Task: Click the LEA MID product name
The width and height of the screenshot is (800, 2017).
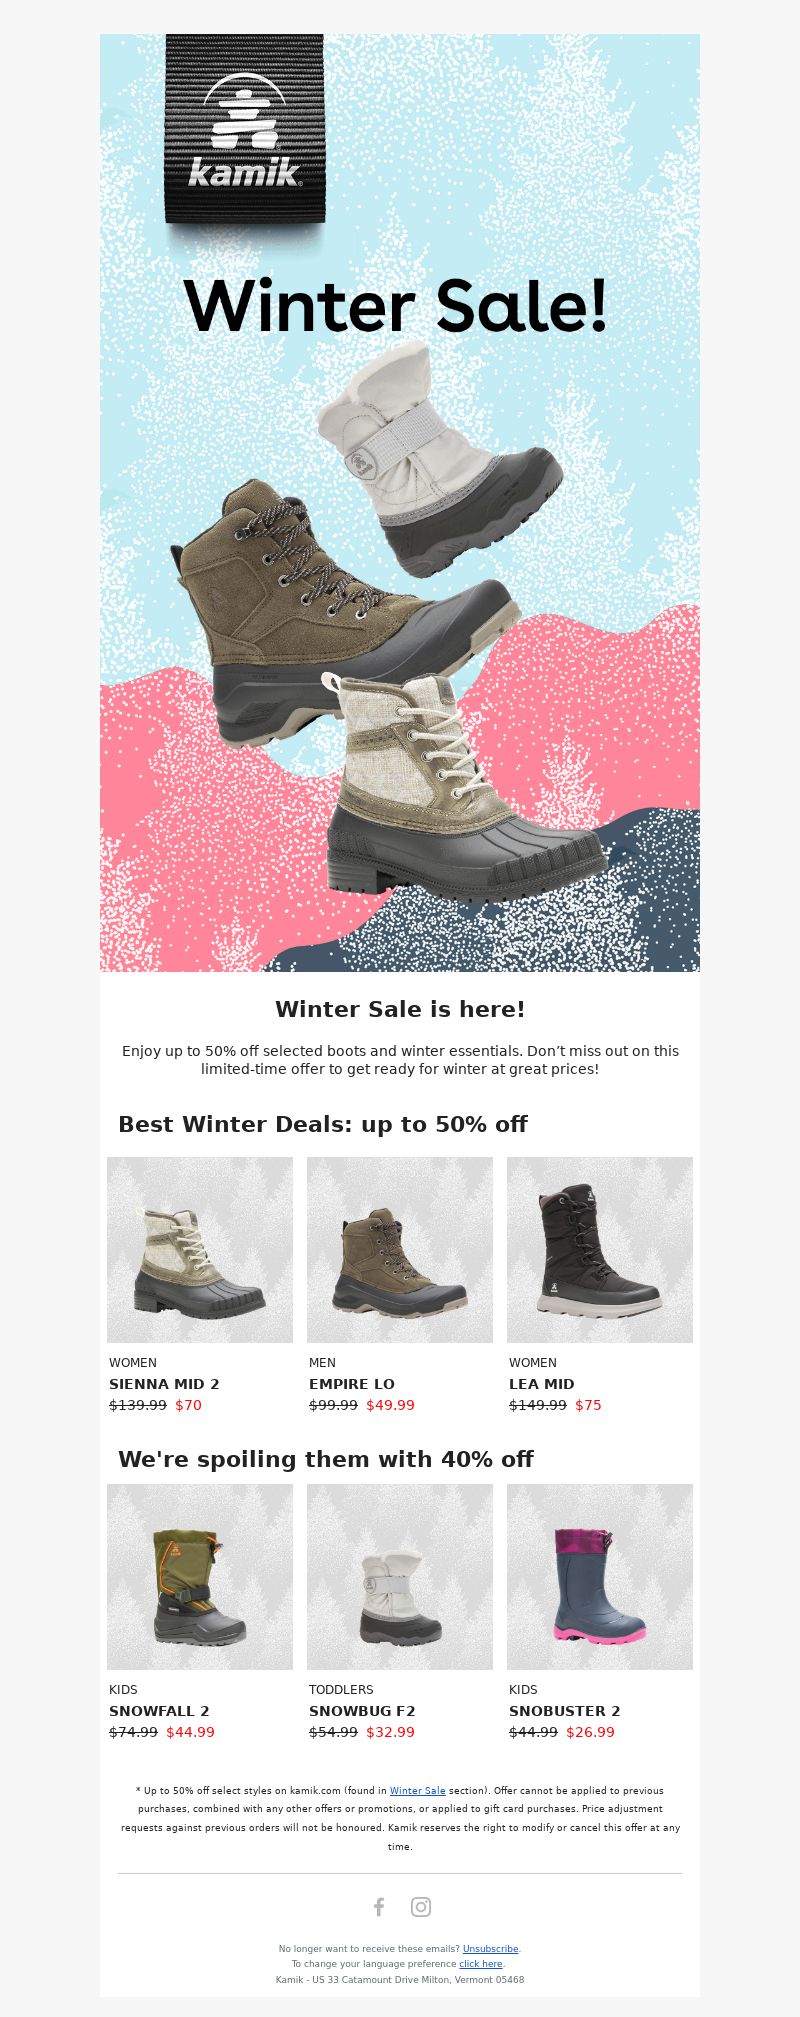Action: point(542,1384)
